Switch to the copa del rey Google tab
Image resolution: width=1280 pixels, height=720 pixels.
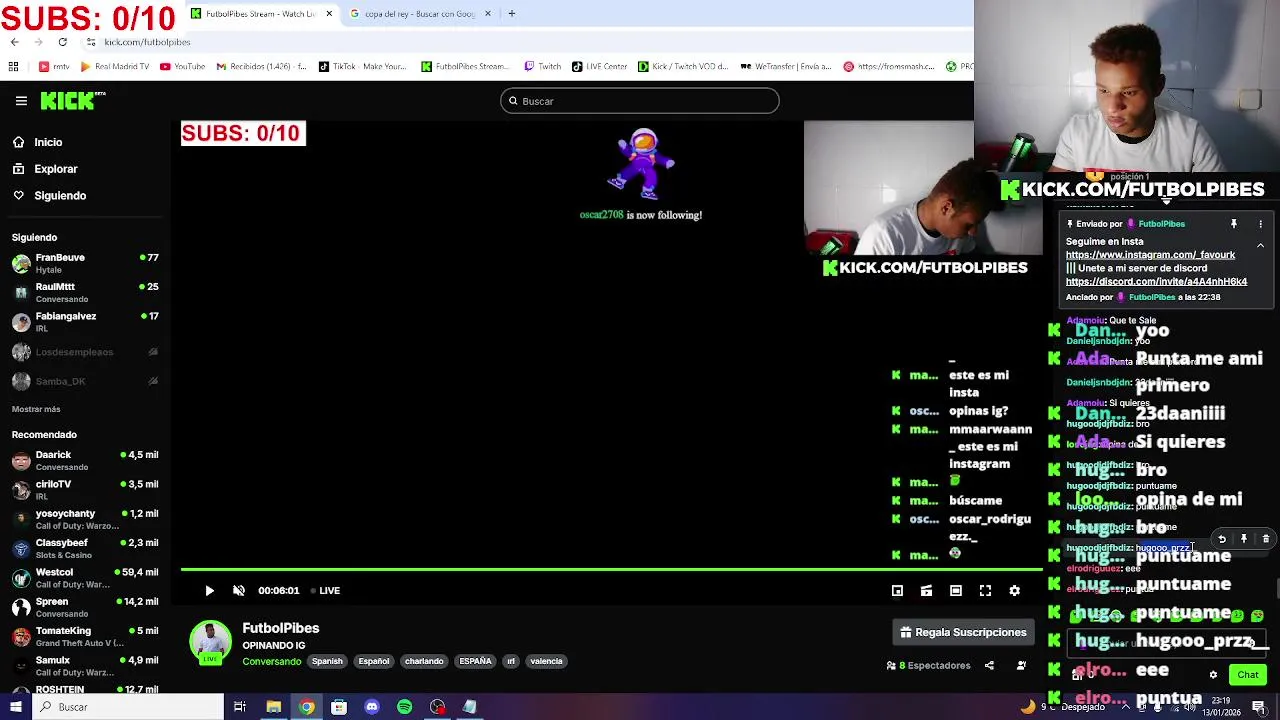click(420, 14)
